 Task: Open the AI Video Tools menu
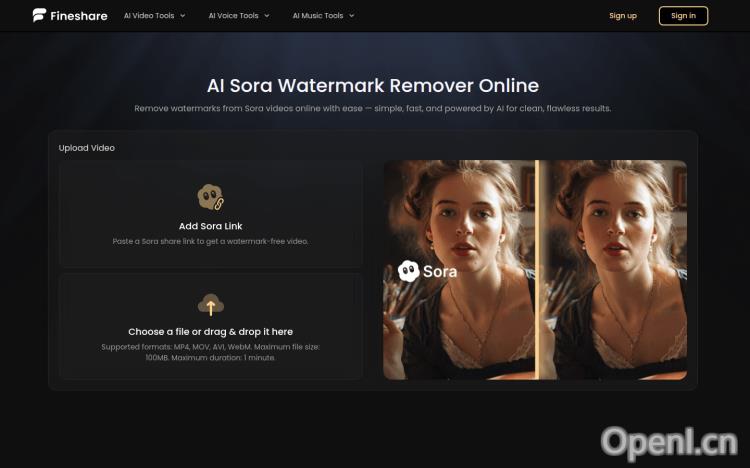point(154,15)
